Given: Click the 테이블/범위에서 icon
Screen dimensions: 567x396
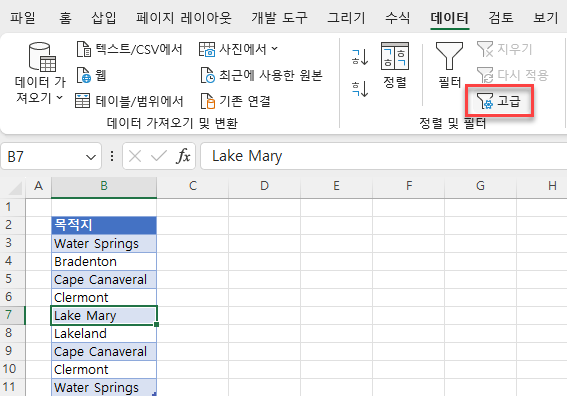Looking at the screenshot, I should [82, 101].
